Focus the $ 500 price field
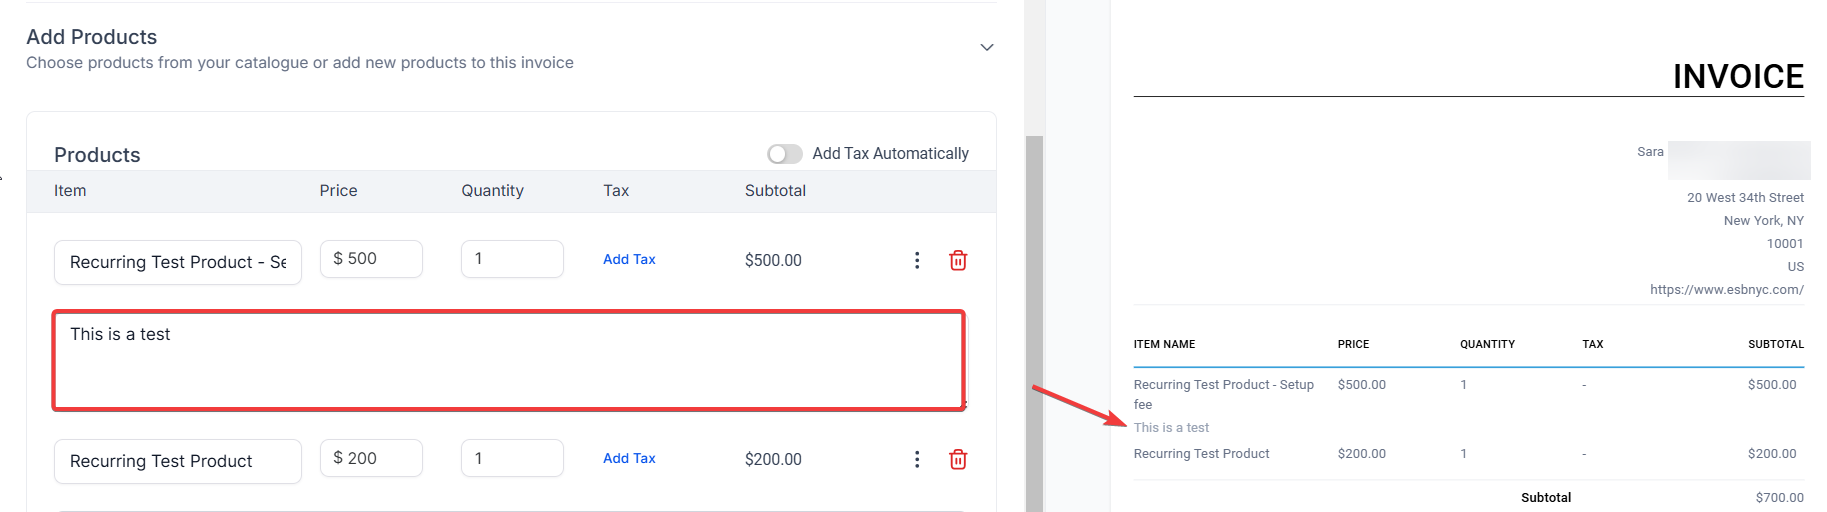 [371, 259]
